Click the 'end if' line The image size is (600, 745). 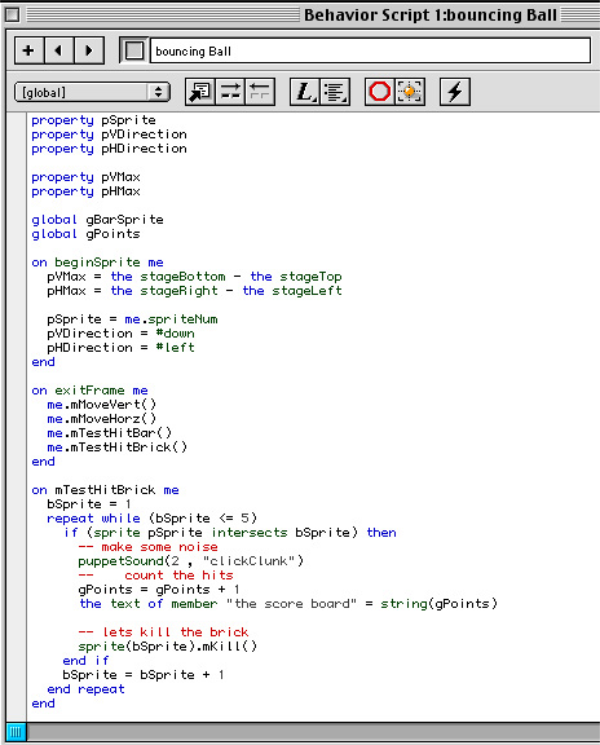[86, 661]
